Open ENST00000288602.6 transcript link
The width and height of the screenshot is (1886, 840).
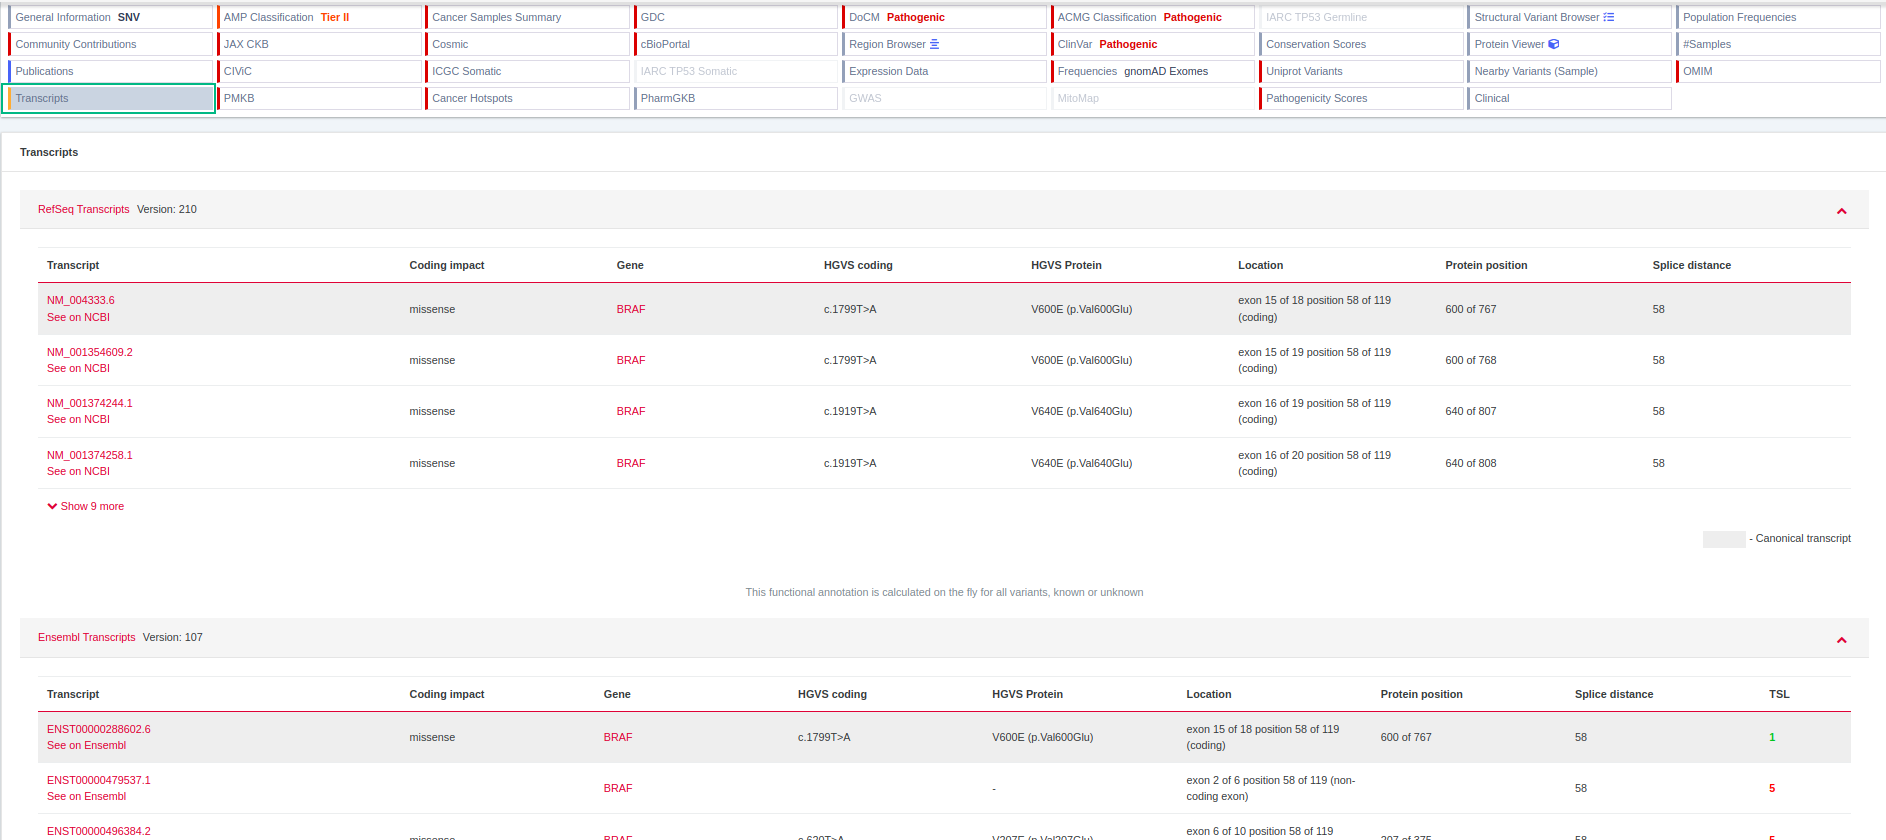(99, 729)
